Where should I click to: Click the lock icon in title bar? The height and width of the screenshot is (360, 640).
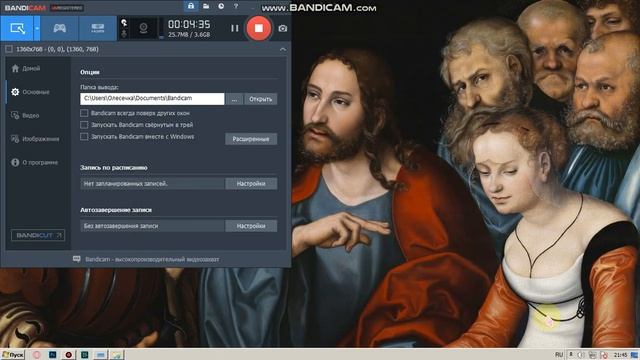point(191,6)
